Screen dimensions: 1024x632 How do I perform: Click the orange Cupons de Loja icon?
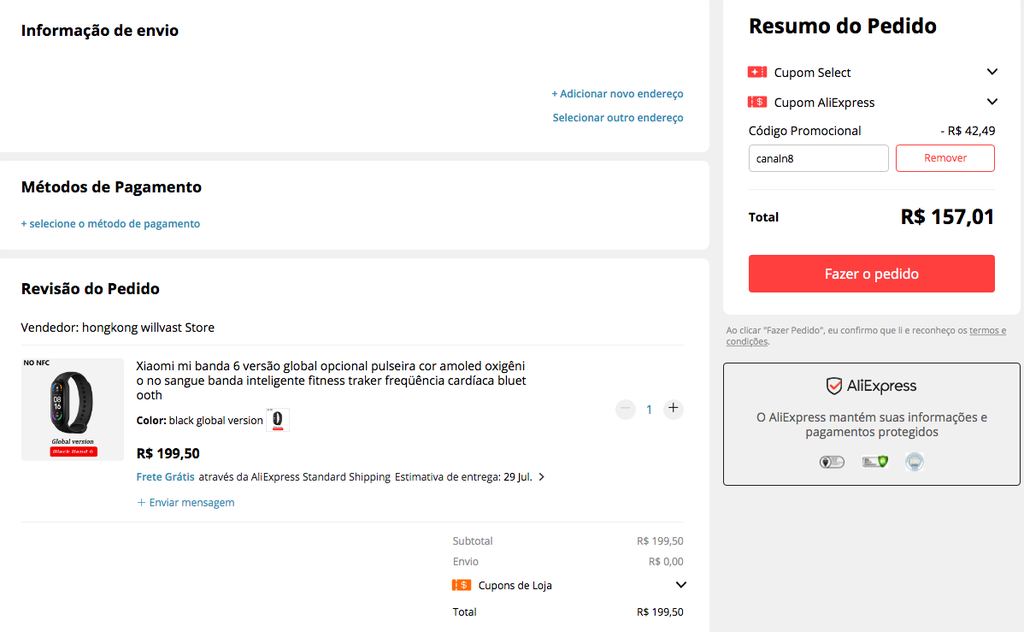pos(461,585)
